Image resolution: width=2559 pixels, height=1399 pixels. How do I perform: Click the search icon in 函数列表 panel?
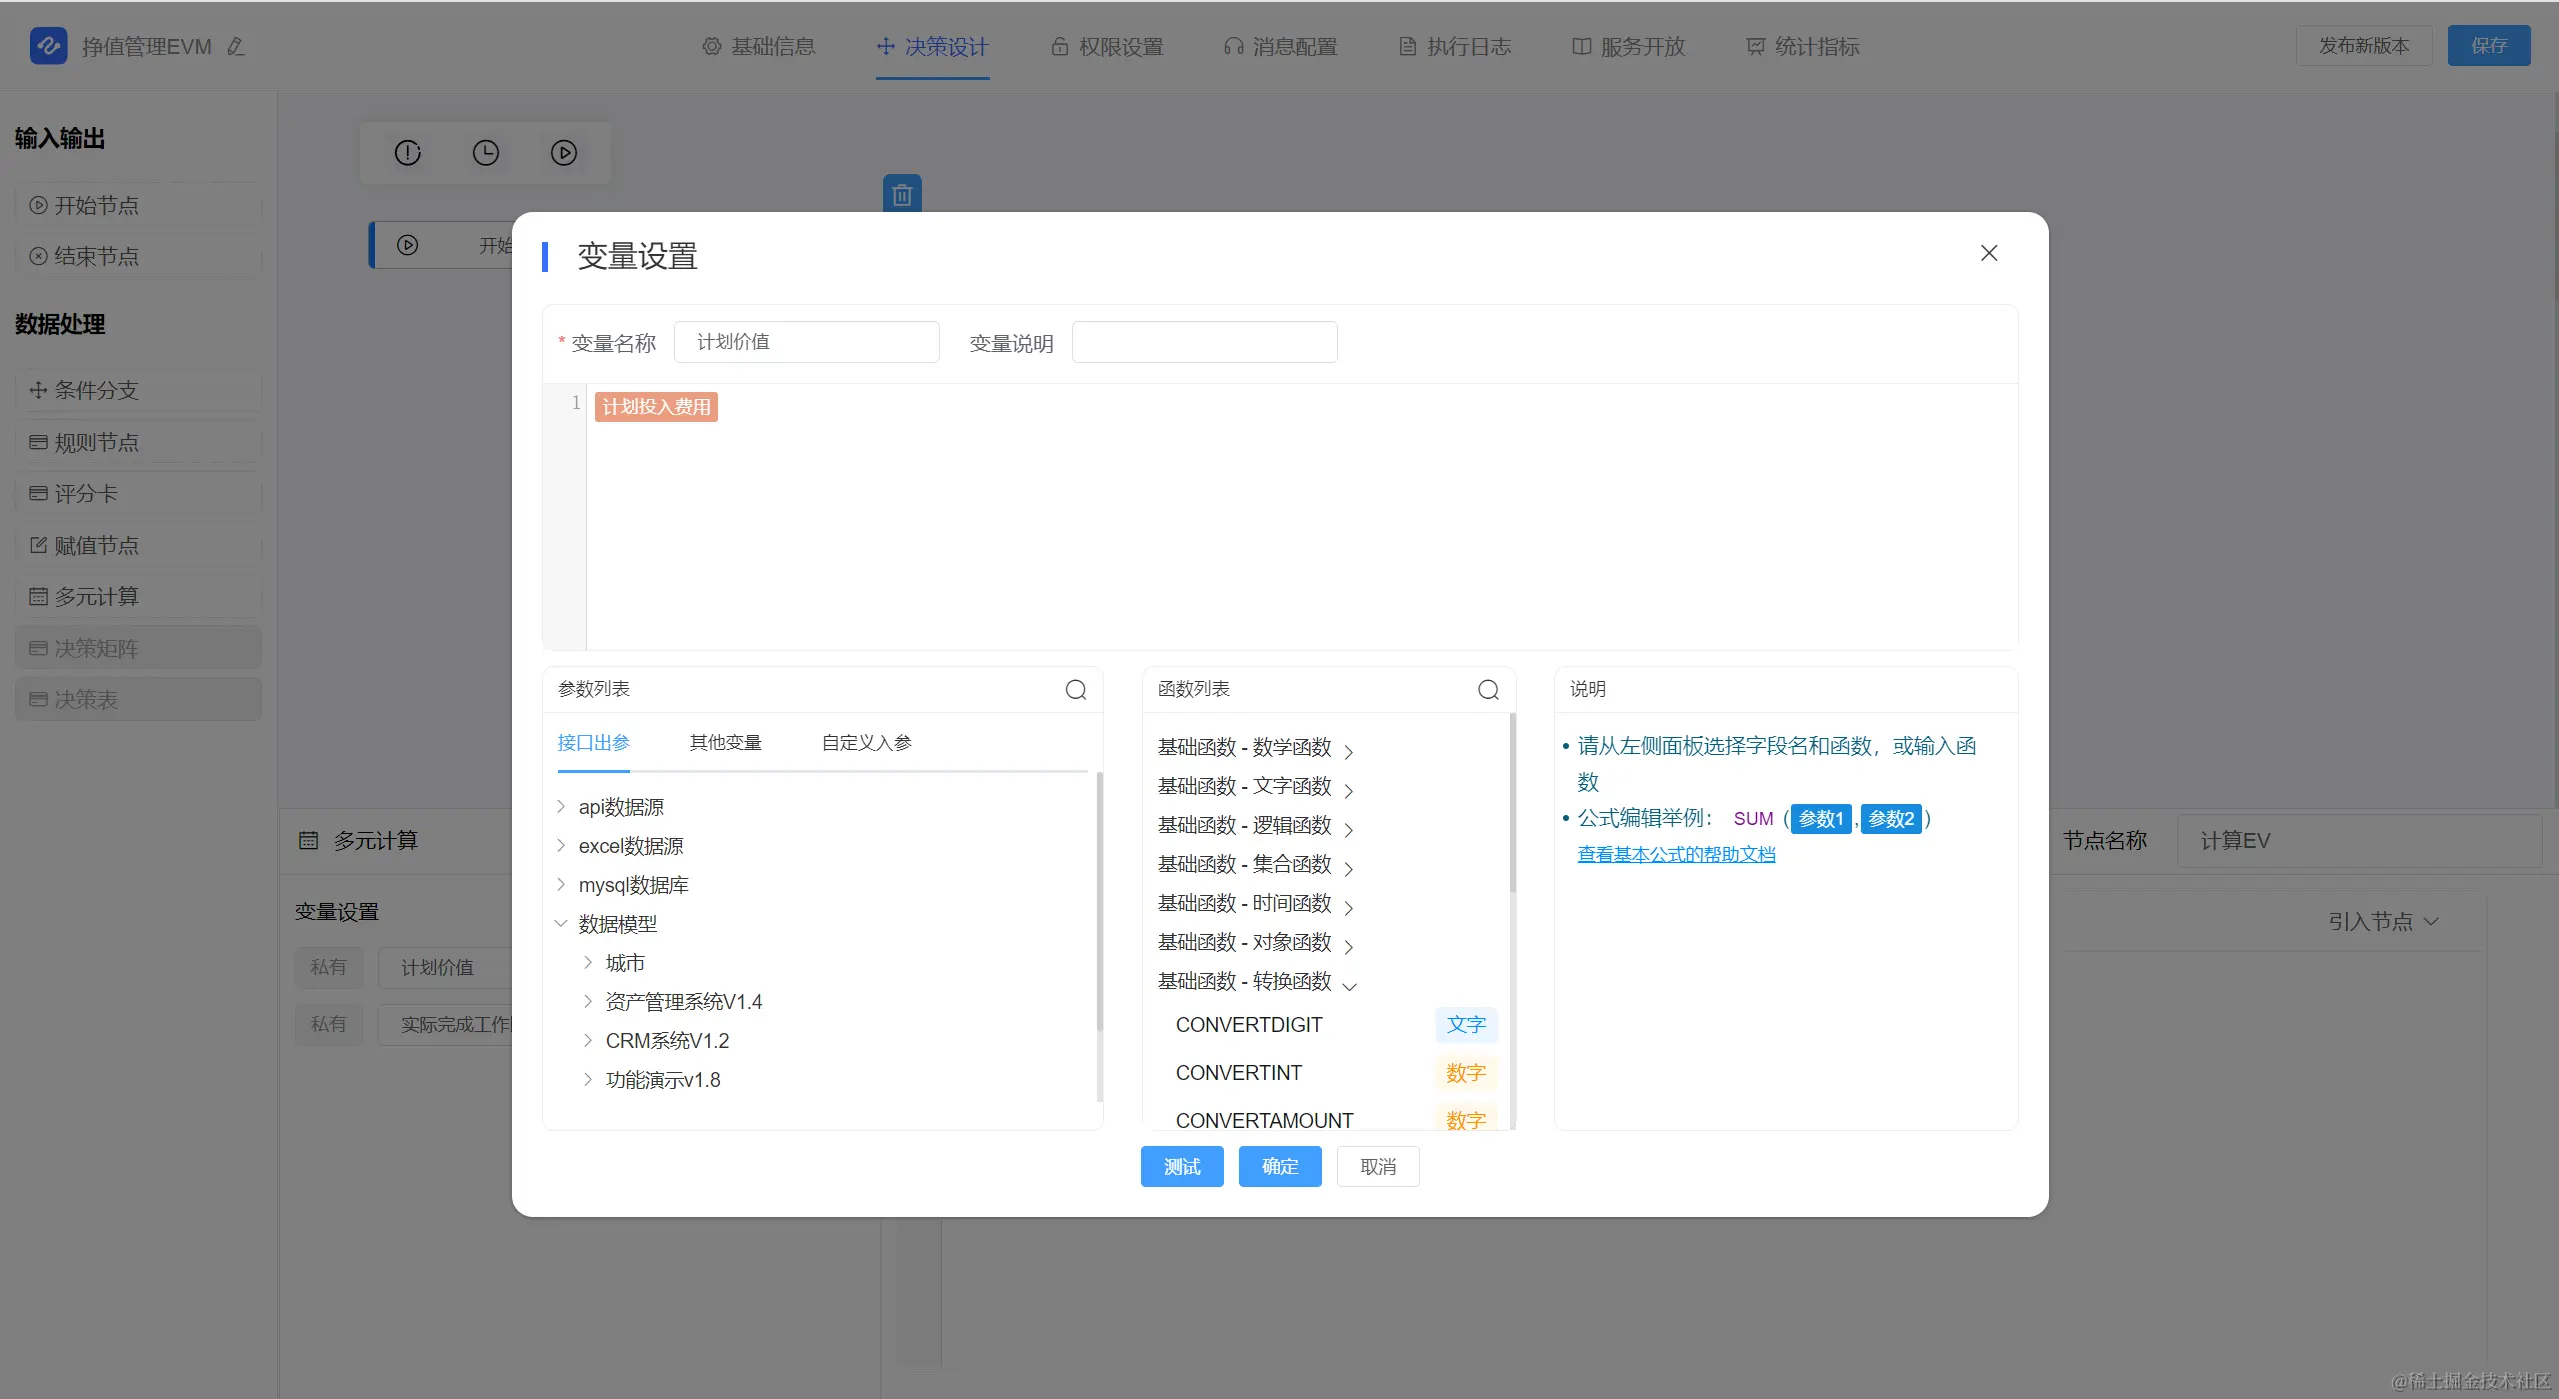click(1488, 690)
